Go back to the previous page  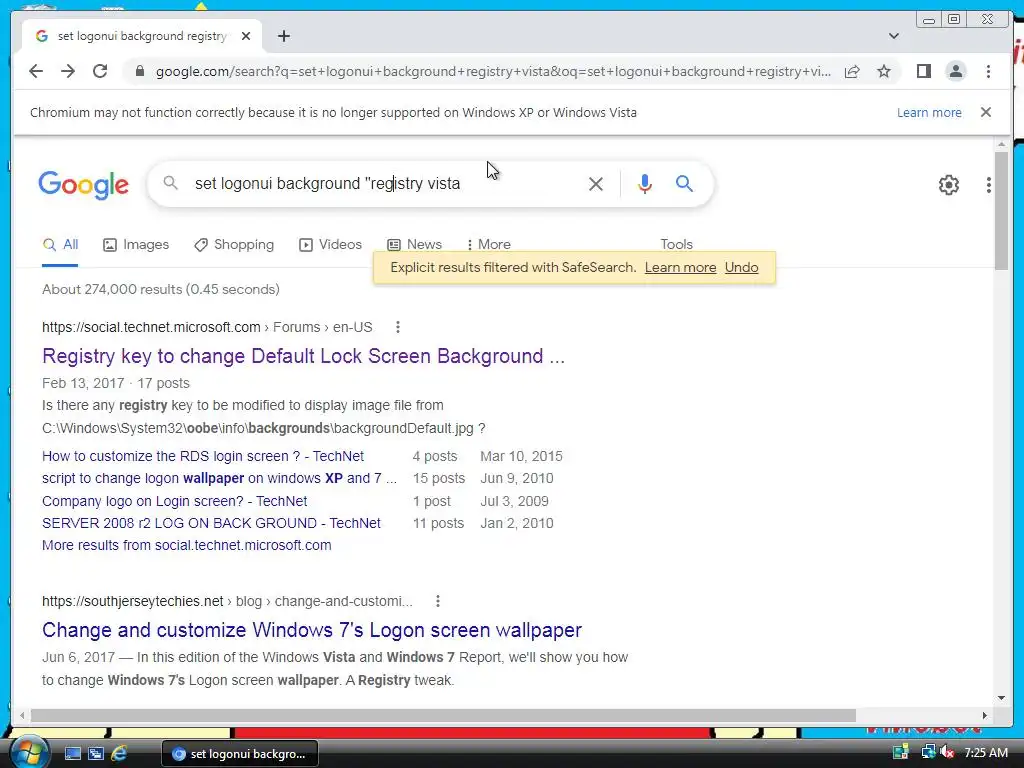click(x=36, y=71)
